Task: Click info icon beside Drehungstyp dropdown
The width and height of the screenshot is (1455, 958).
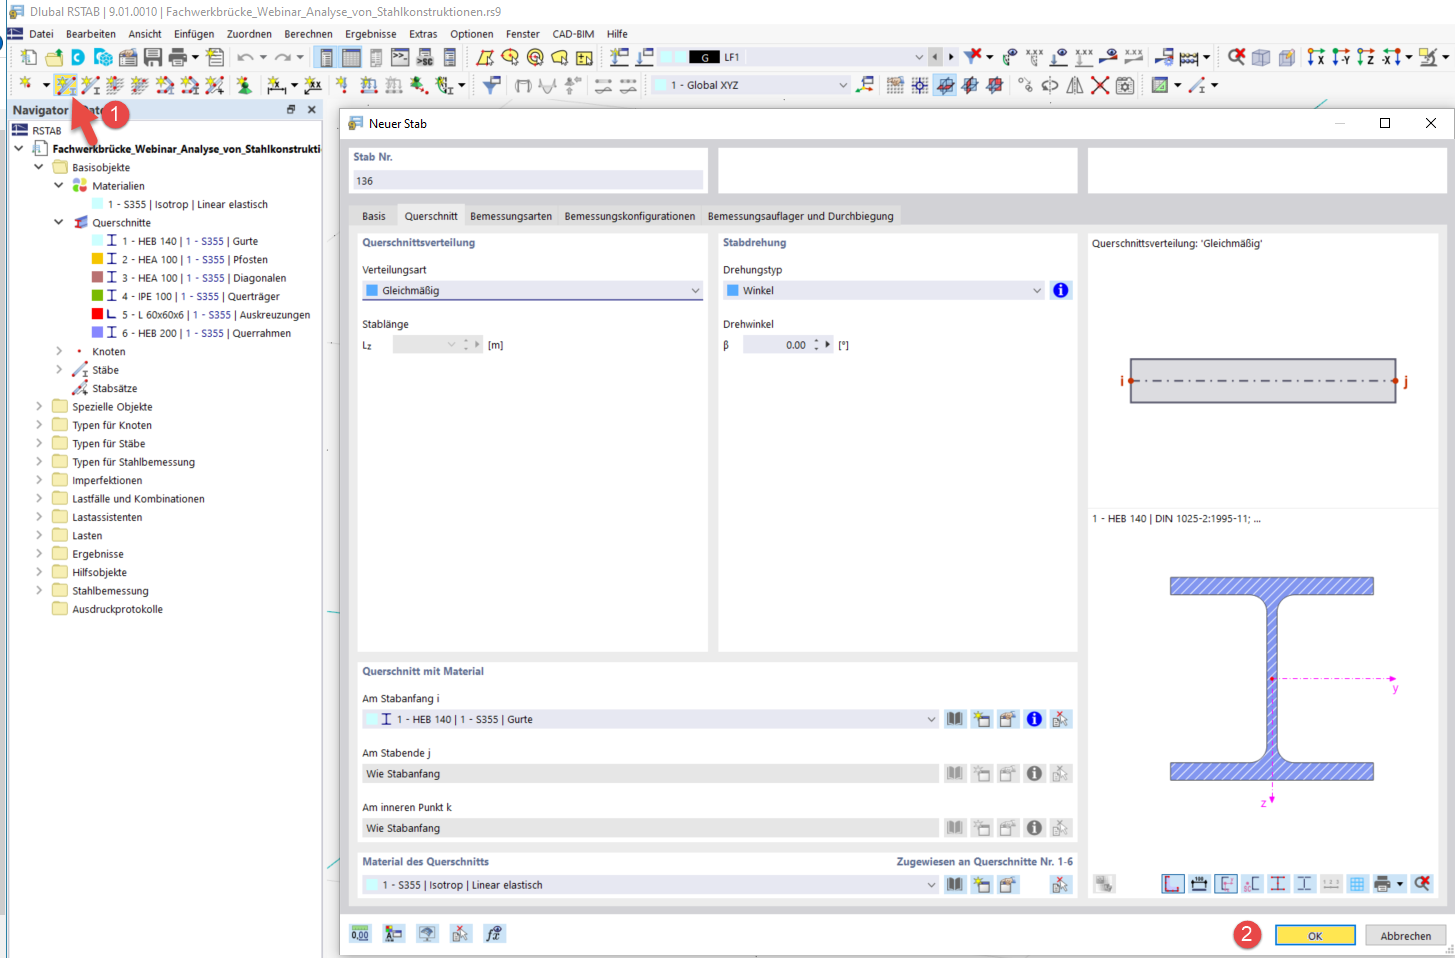Action: [x=1060, y=290]
